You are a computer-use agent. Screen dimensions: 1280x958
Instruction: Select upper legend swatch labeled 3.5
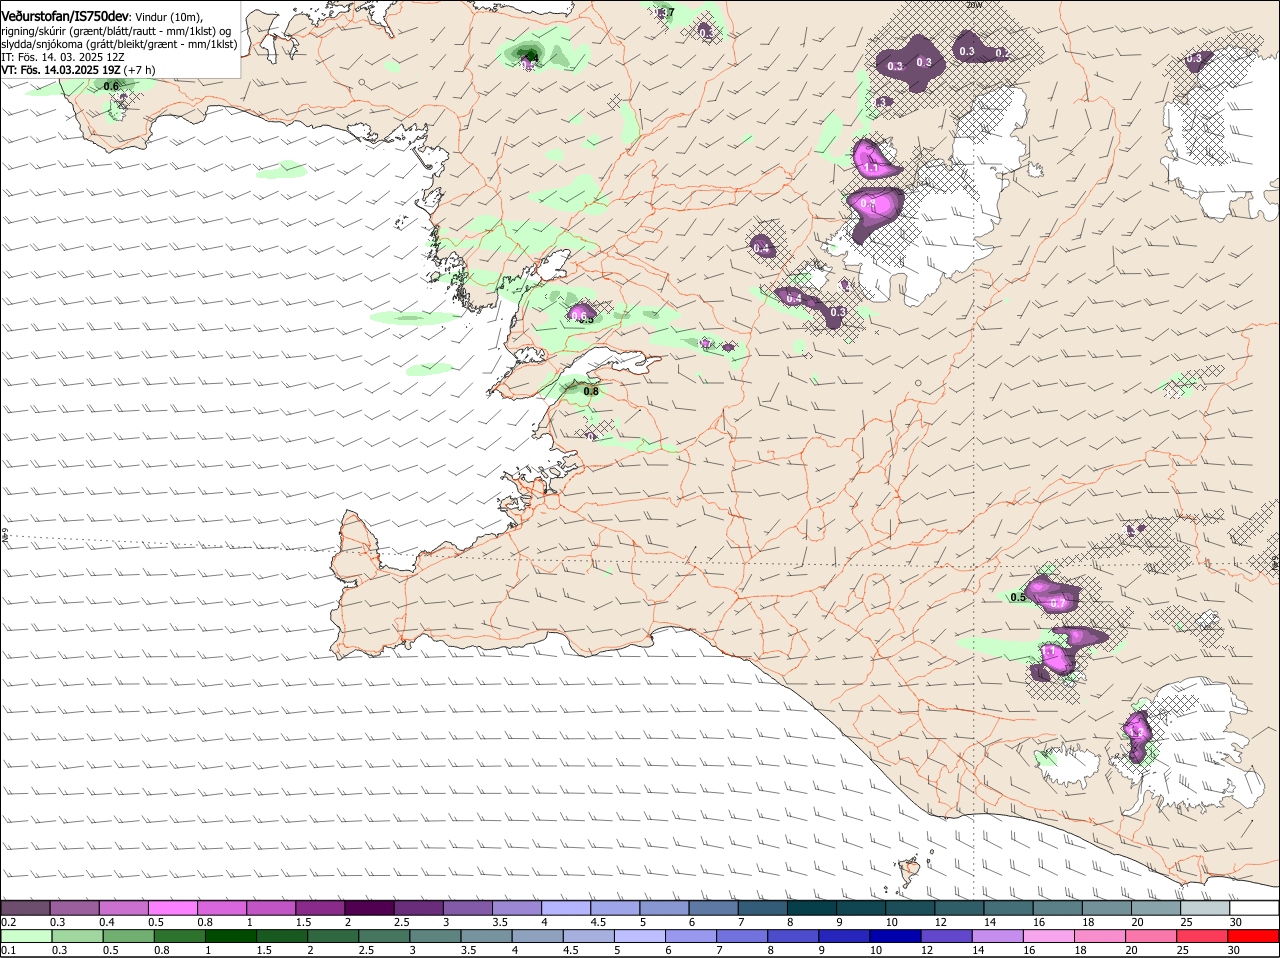518,908
